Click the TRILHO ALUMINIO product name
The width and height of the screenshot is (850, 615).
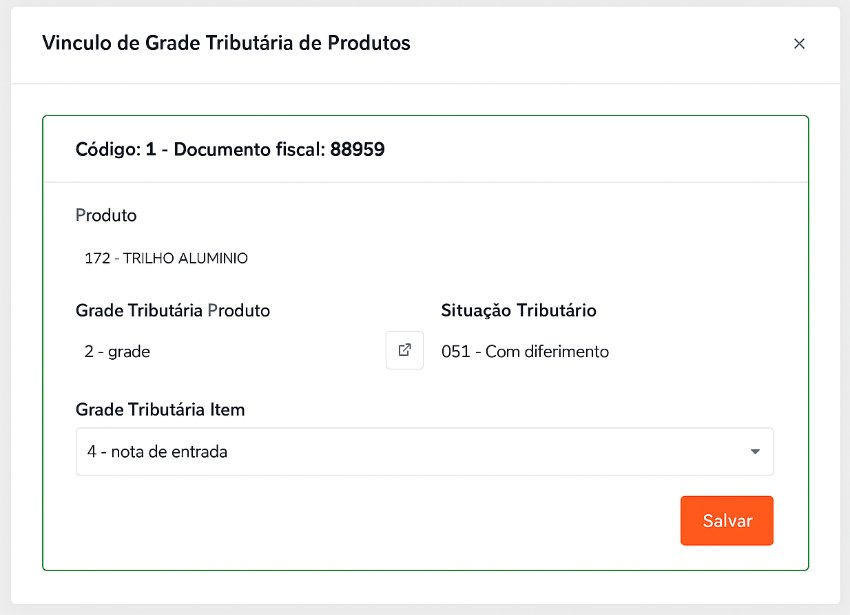pyautogui.click(x=185, y=258)
